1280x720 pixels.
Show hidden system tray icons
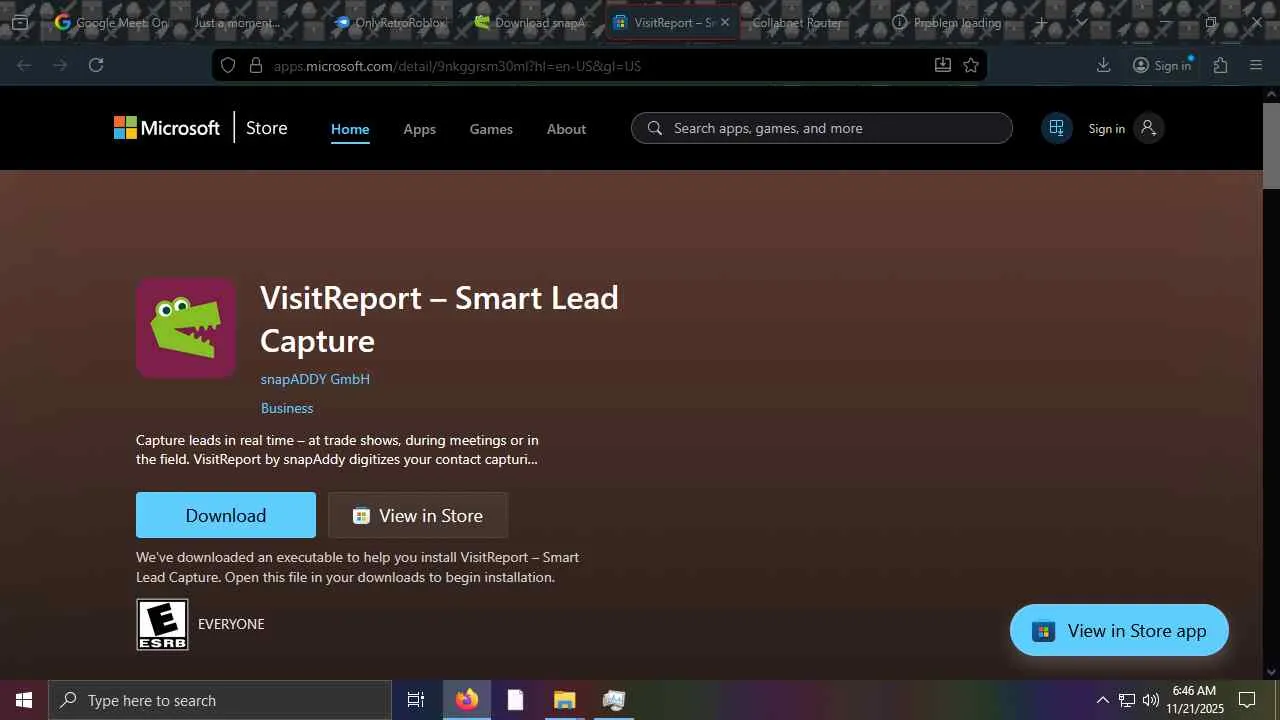click(x=1102, y=700)
